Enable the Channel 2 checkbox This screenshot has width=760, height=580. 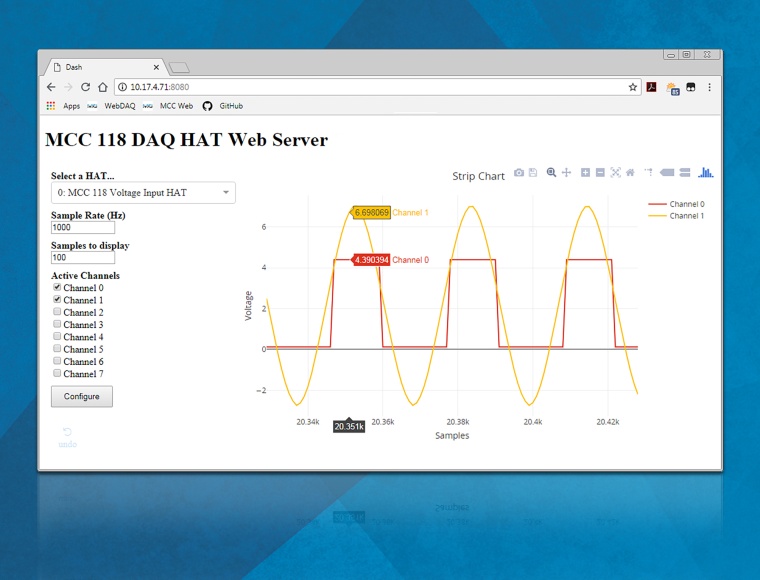(x=57, y=312)
